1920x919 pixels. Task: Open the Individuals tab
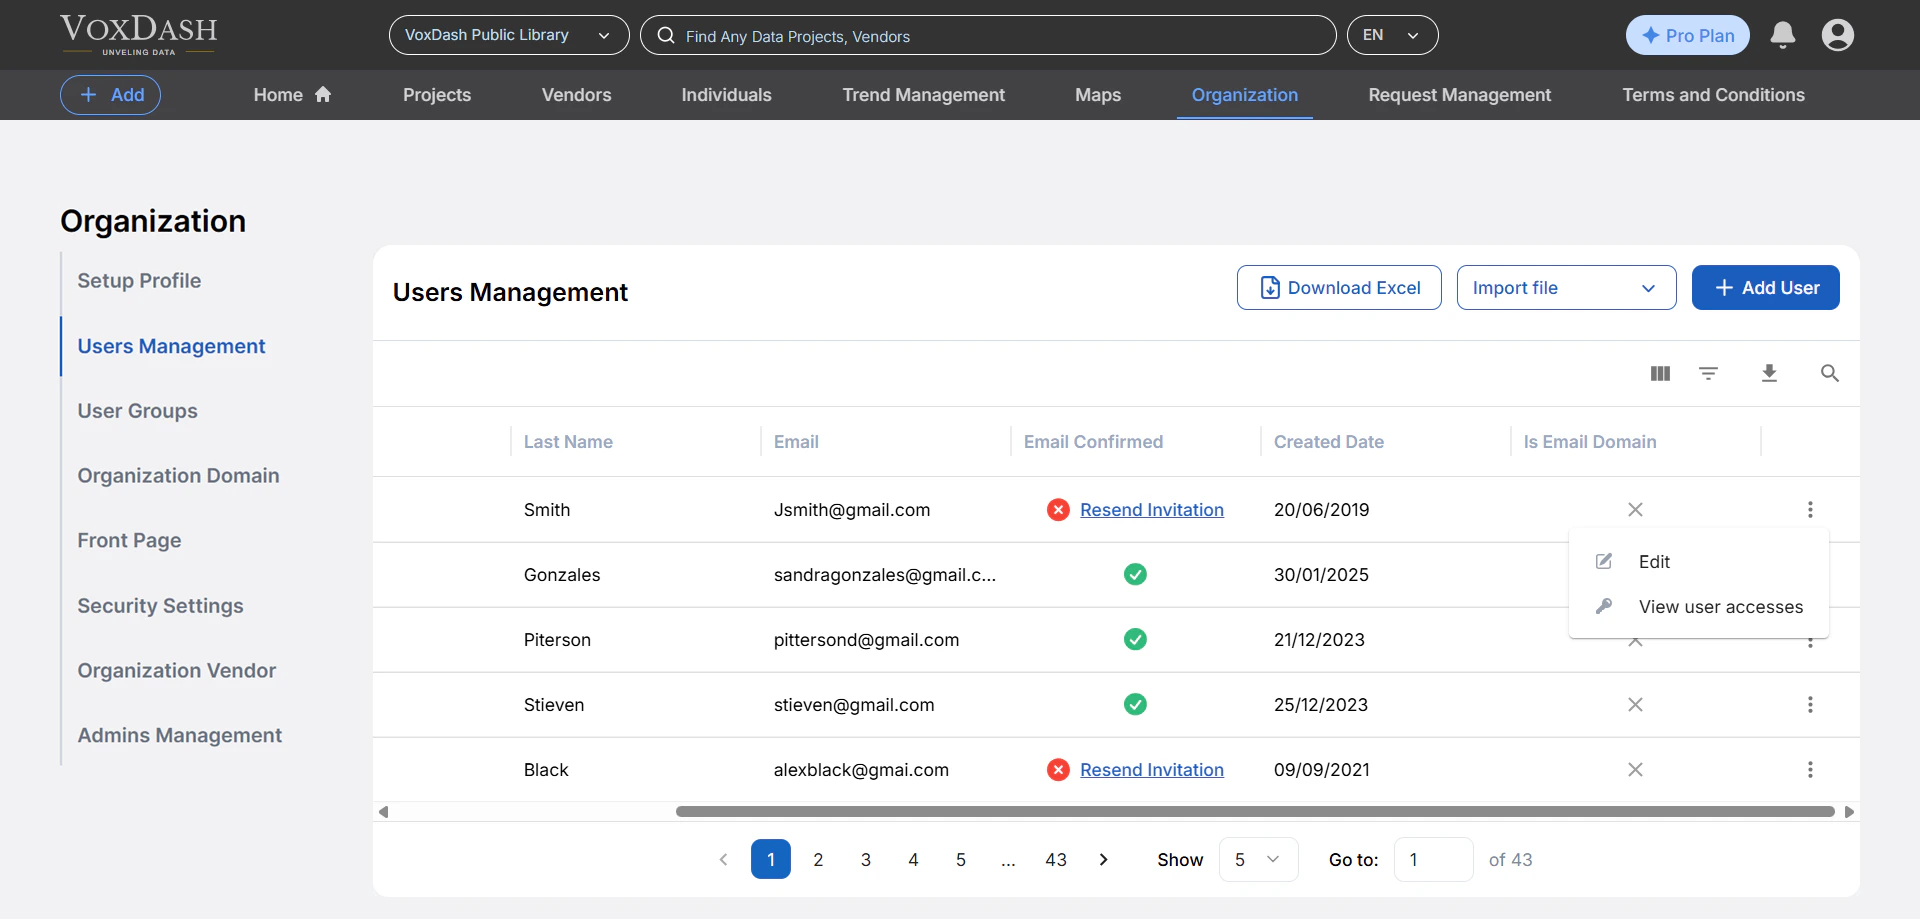(726, 95)
